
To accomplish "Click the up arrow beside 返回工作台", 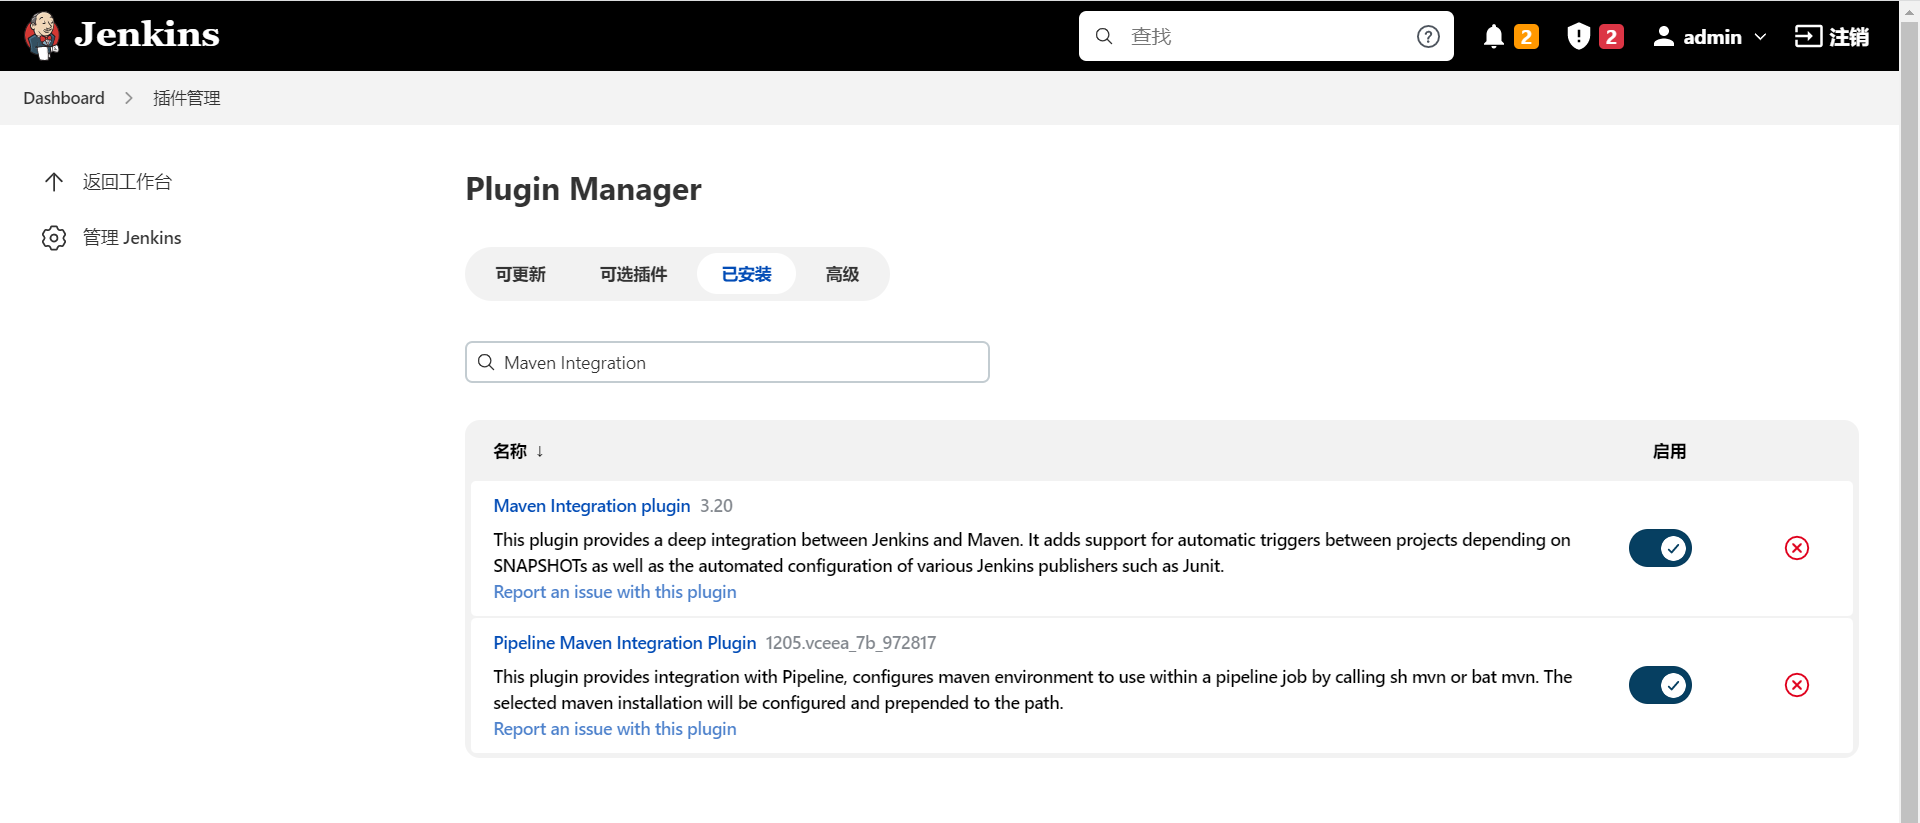I will [x=54, y=182].
